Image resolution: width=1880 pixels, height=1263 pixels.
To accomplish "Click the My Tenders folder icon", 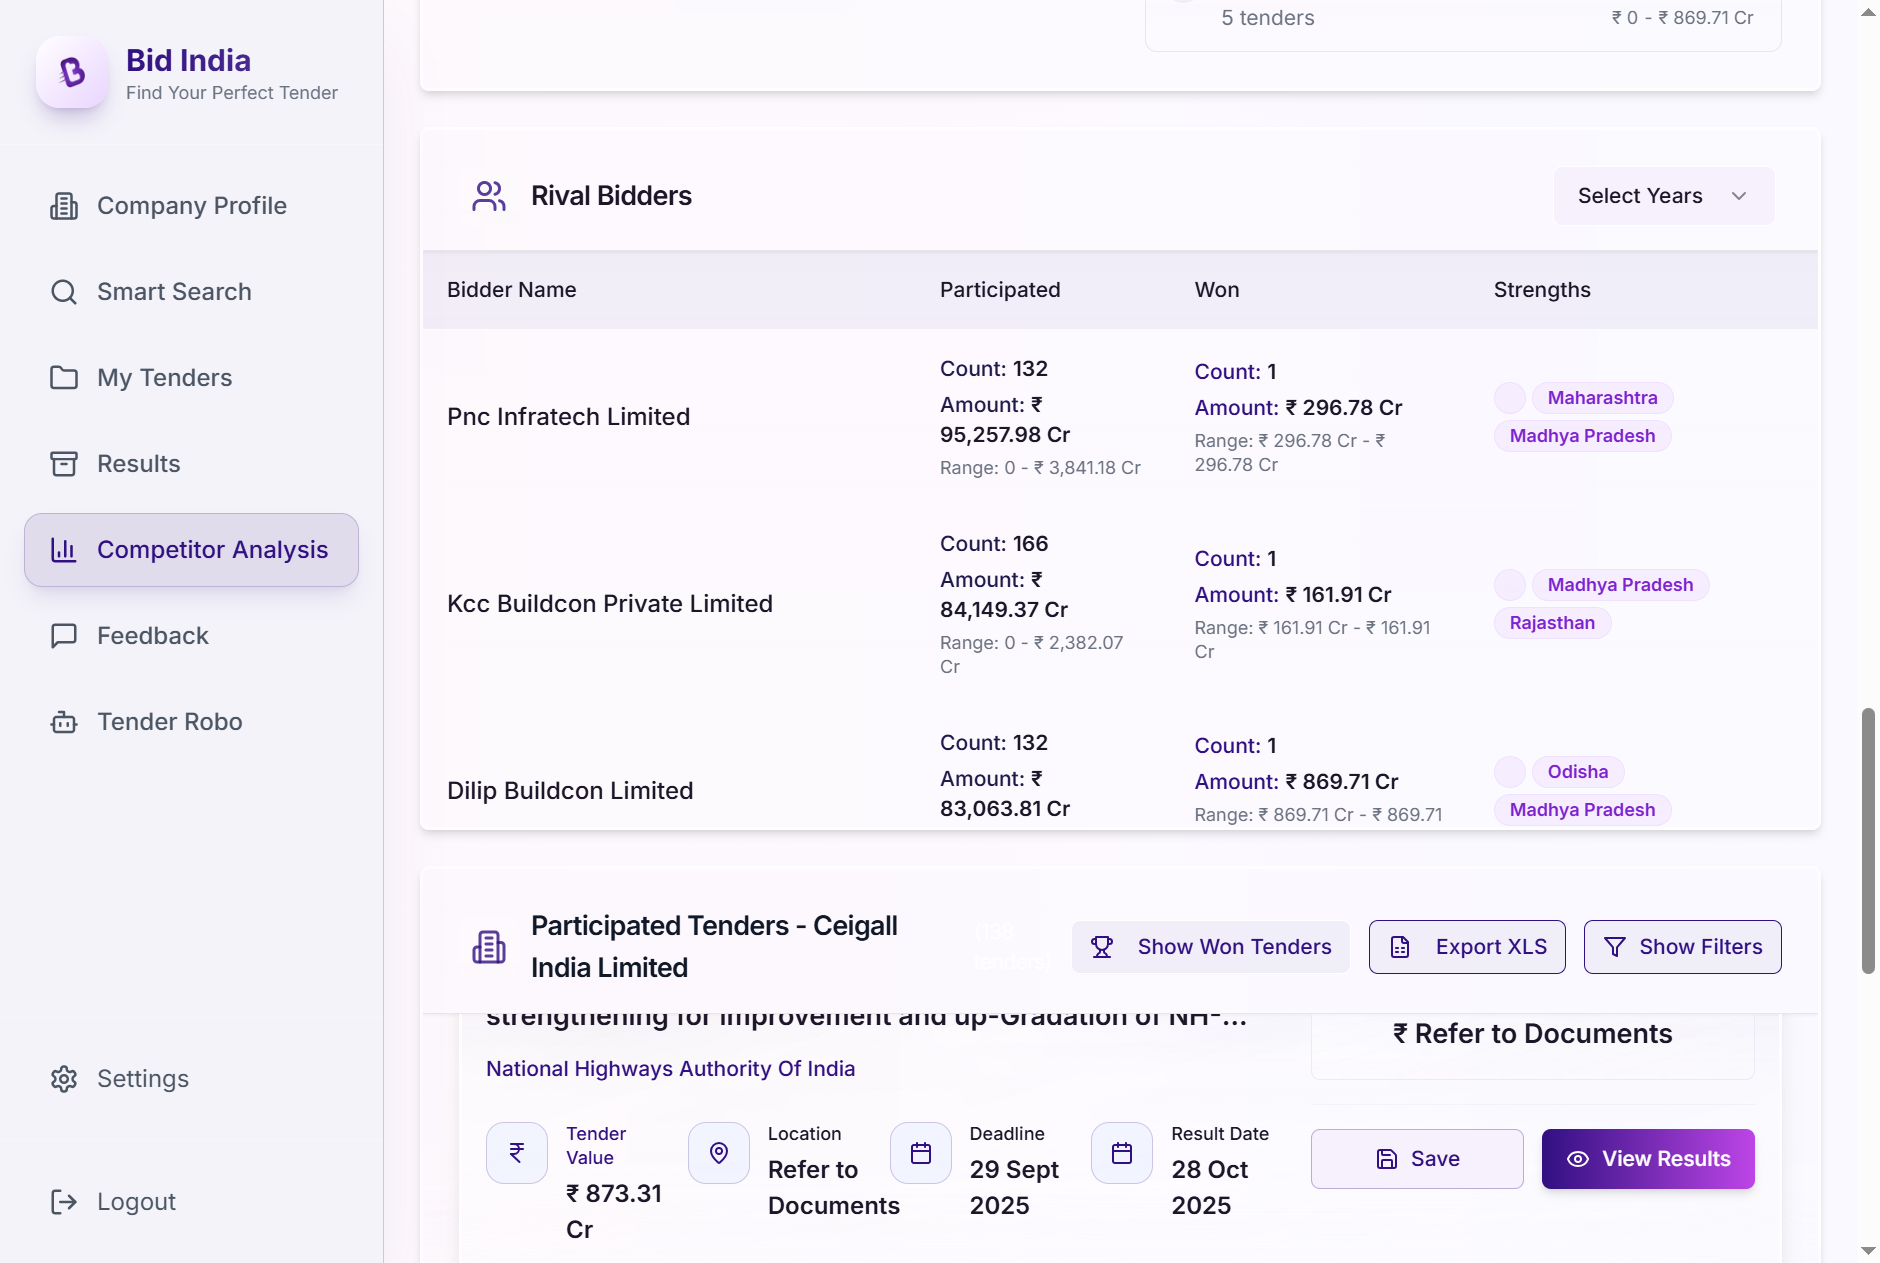I will (x=64, y=378).
